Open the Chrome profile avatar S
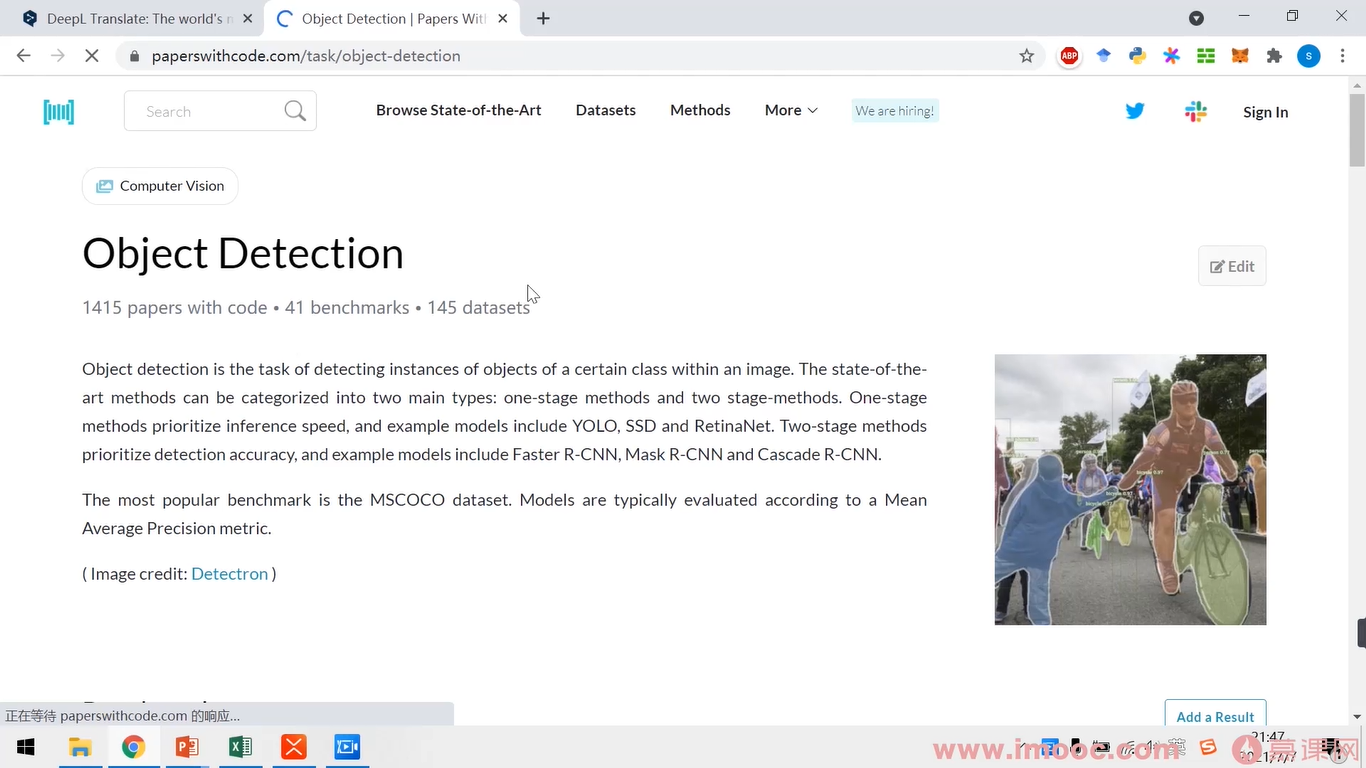 pos(1309,56)
